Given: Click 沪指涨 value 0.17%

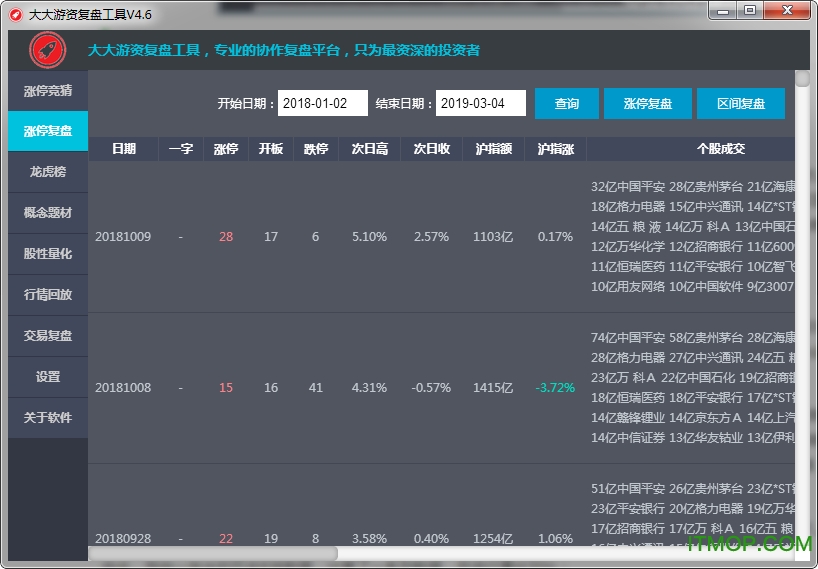Looking at the screenshot, I should 555,237.
